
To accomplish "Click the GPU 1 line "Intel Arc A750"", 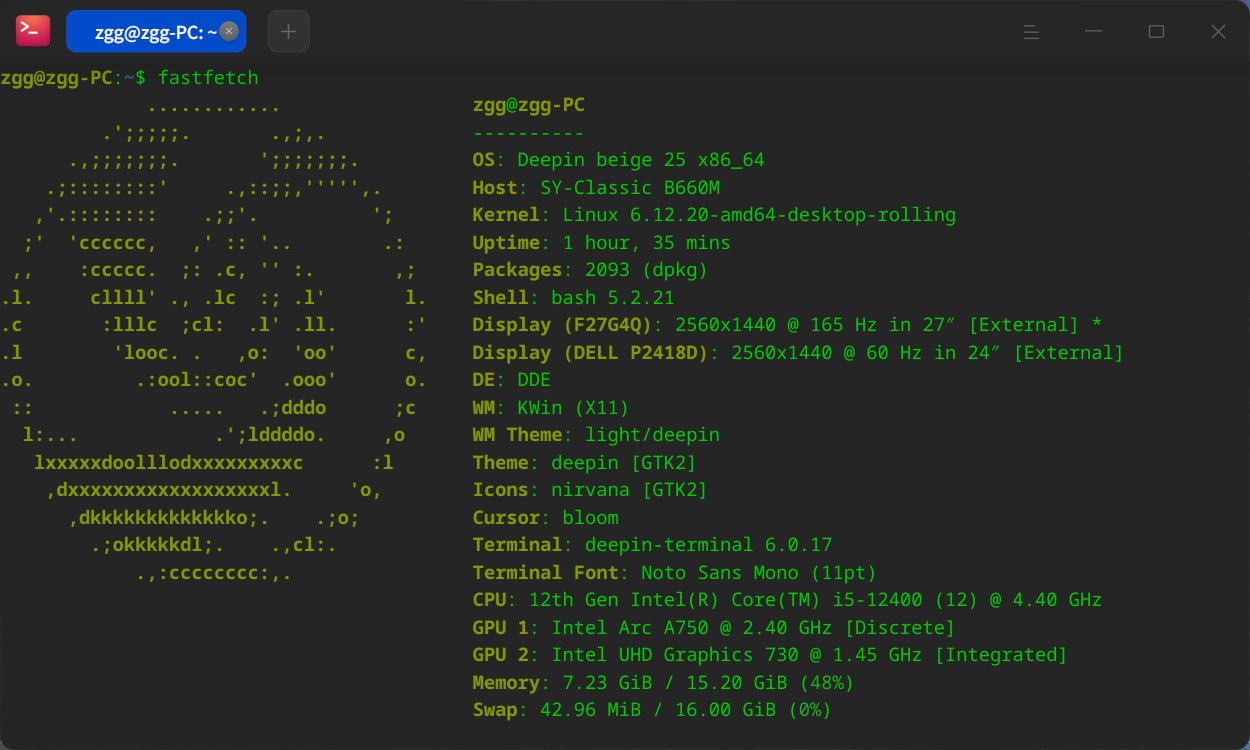I will [x=714, y=628].
